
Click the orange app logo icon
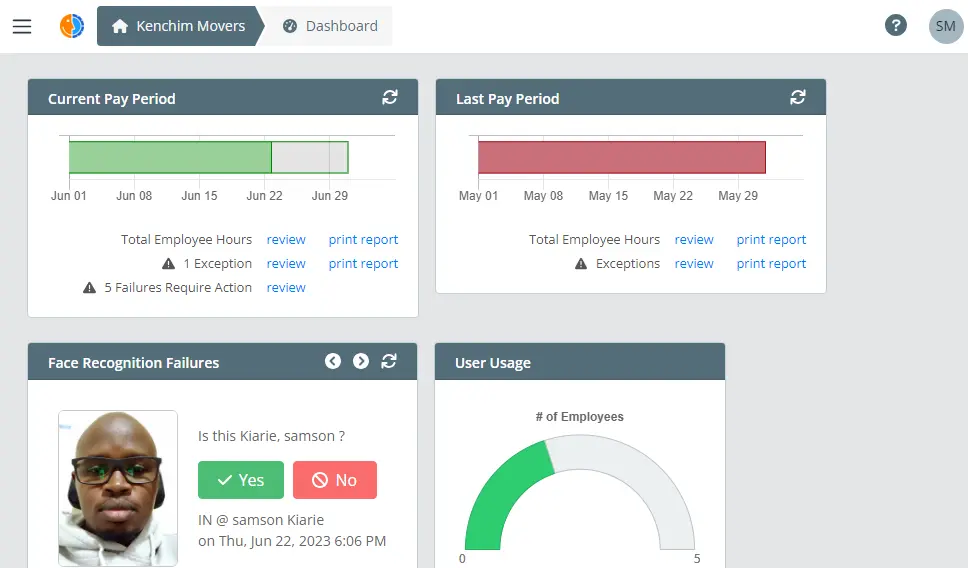tap(72, 26)
